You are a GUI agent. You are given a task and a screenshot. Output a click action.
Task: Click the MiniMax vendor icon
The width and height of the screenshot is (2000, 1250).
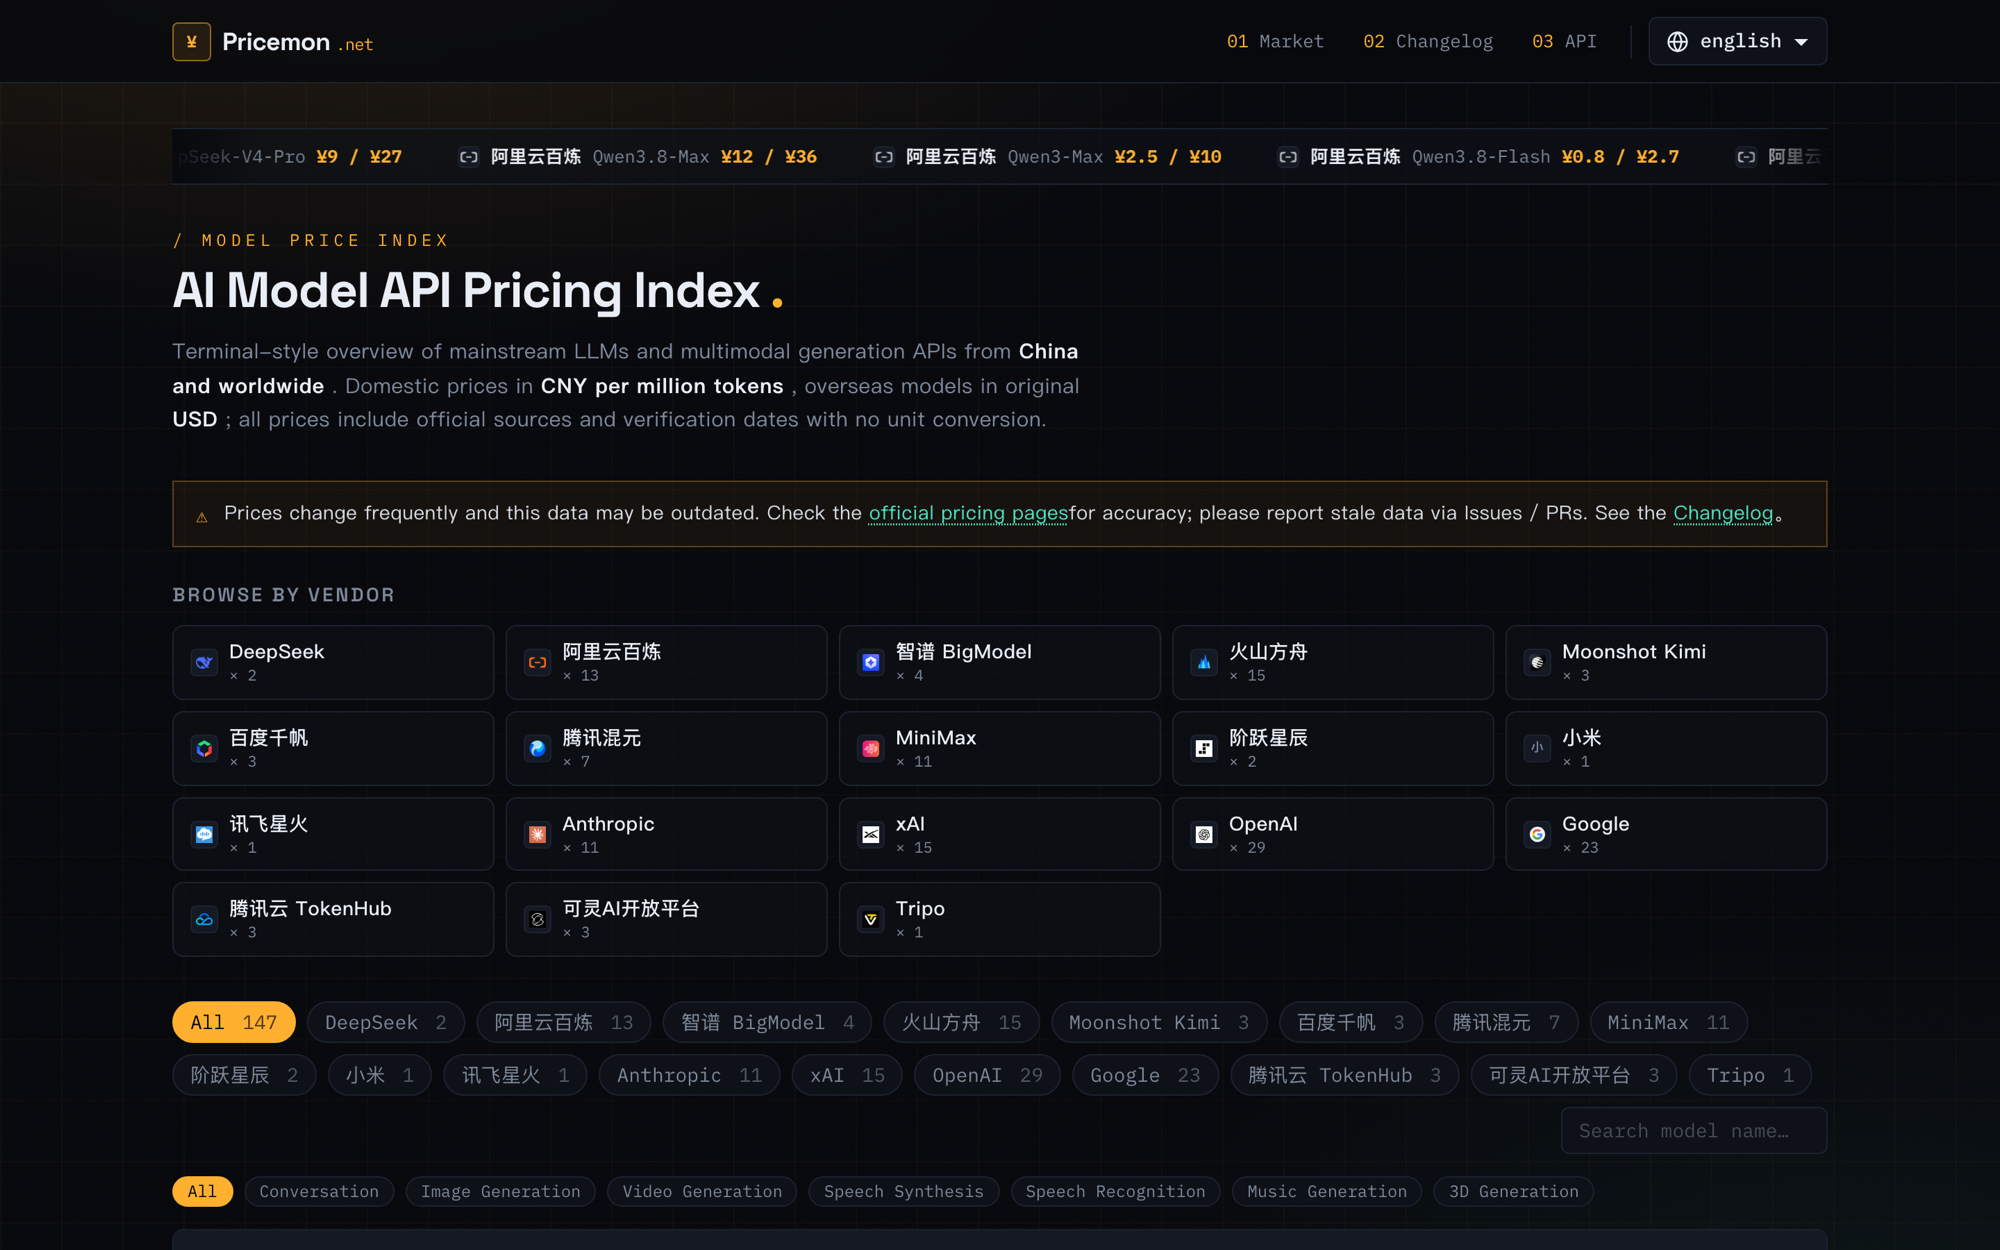click(871, 748)
